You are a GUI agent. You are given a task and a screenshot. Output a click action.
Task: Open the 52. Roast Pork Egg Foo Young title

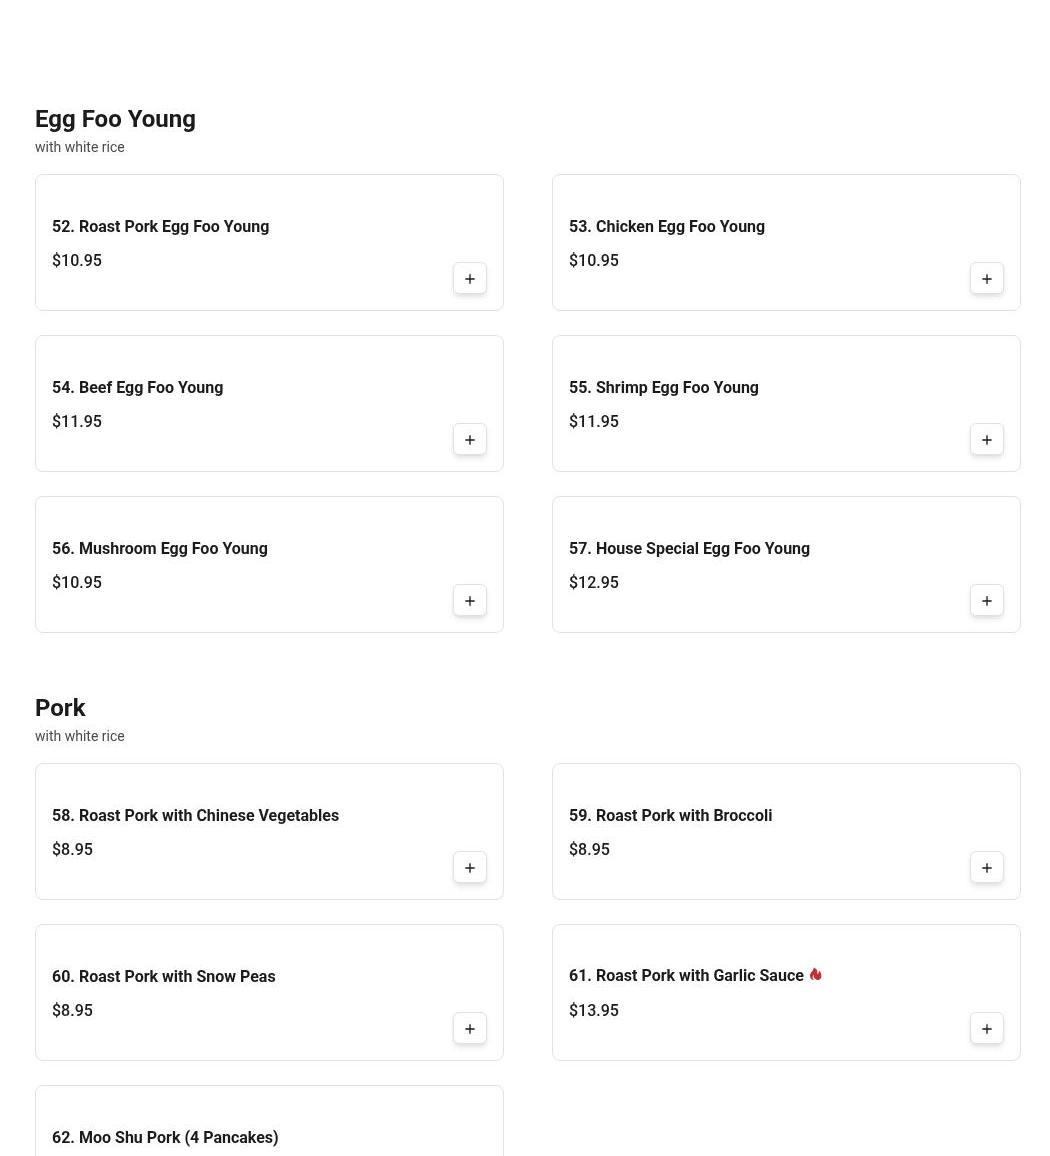coord(160,227)
